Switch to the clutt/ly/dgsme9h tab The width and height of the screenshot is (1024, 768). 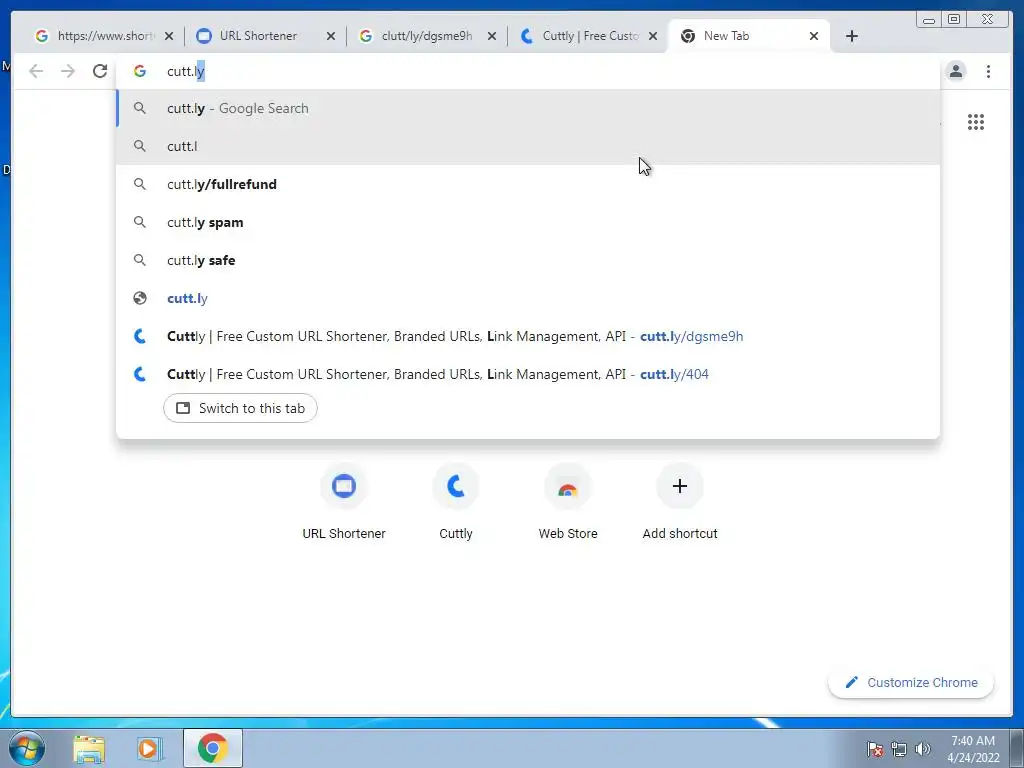426,36
